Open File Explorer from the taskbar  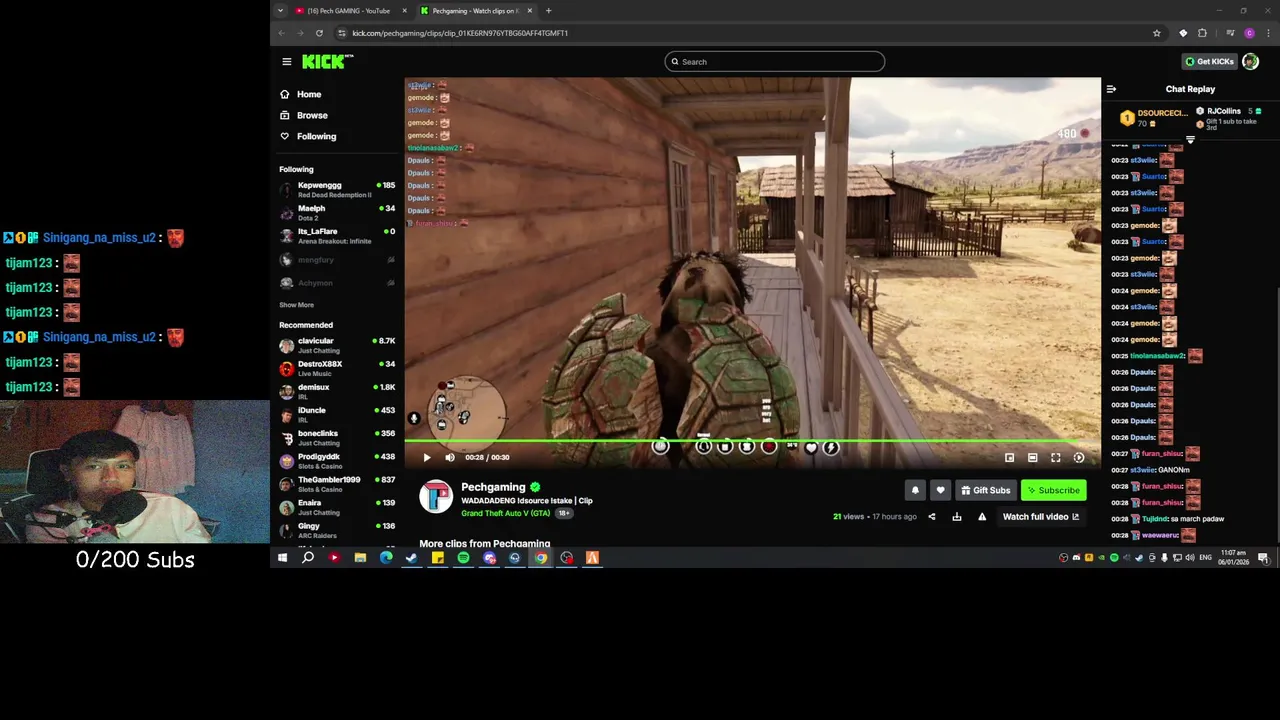(x=360, y=558)
